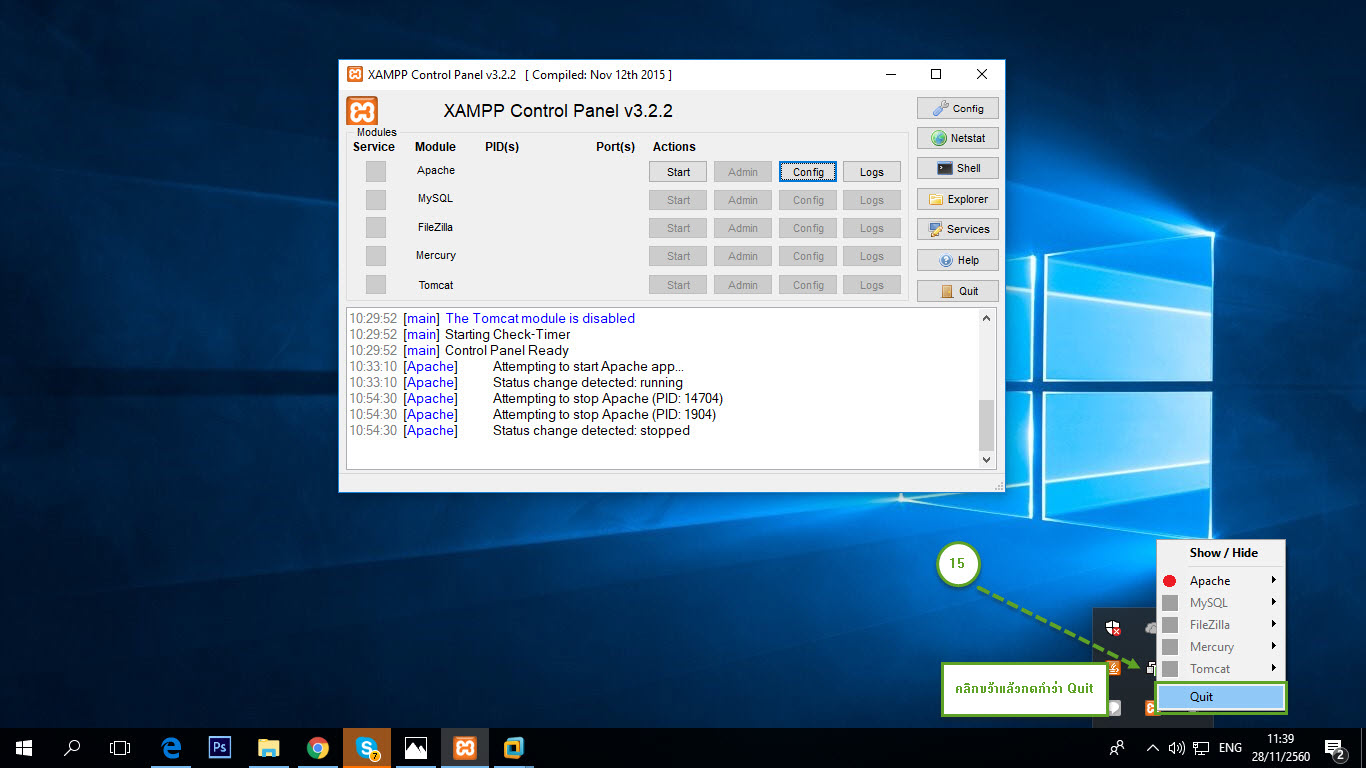Toggle the Tomcat service checkbox
Viewport: 1366px width, 768px height.
click(375, 284)
